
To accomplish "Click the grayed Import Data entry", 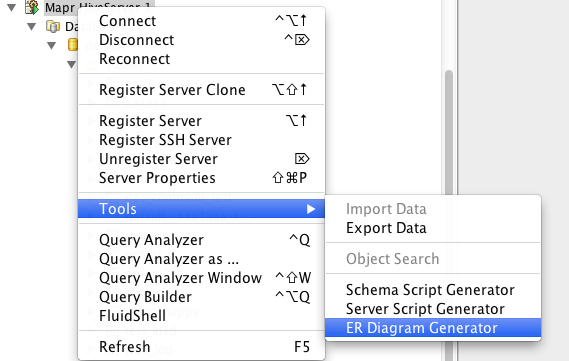I will [433, 209].
